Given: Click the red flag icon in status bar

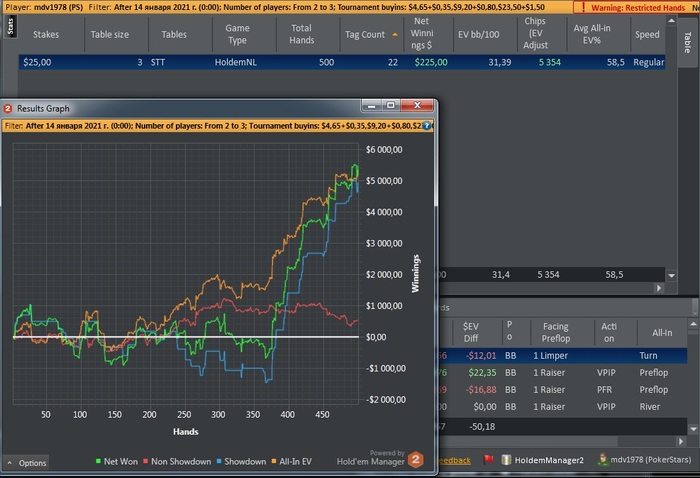Looking at the screenshot, I should (x=488, y=460).
